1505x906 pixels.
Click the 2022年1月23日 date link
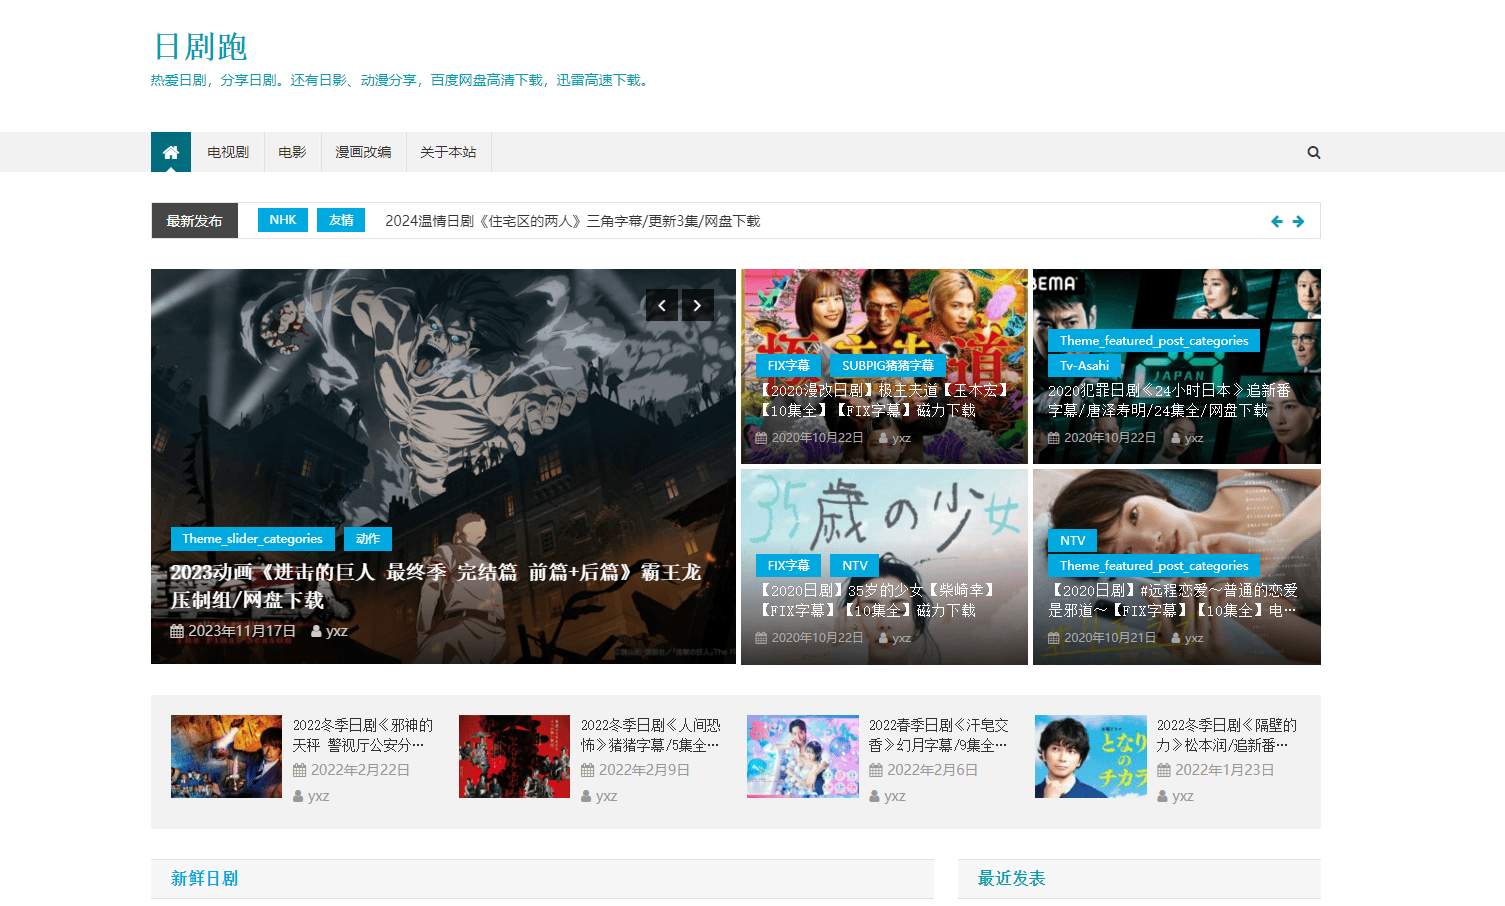pyautogui.click(x=1215, y=770)
